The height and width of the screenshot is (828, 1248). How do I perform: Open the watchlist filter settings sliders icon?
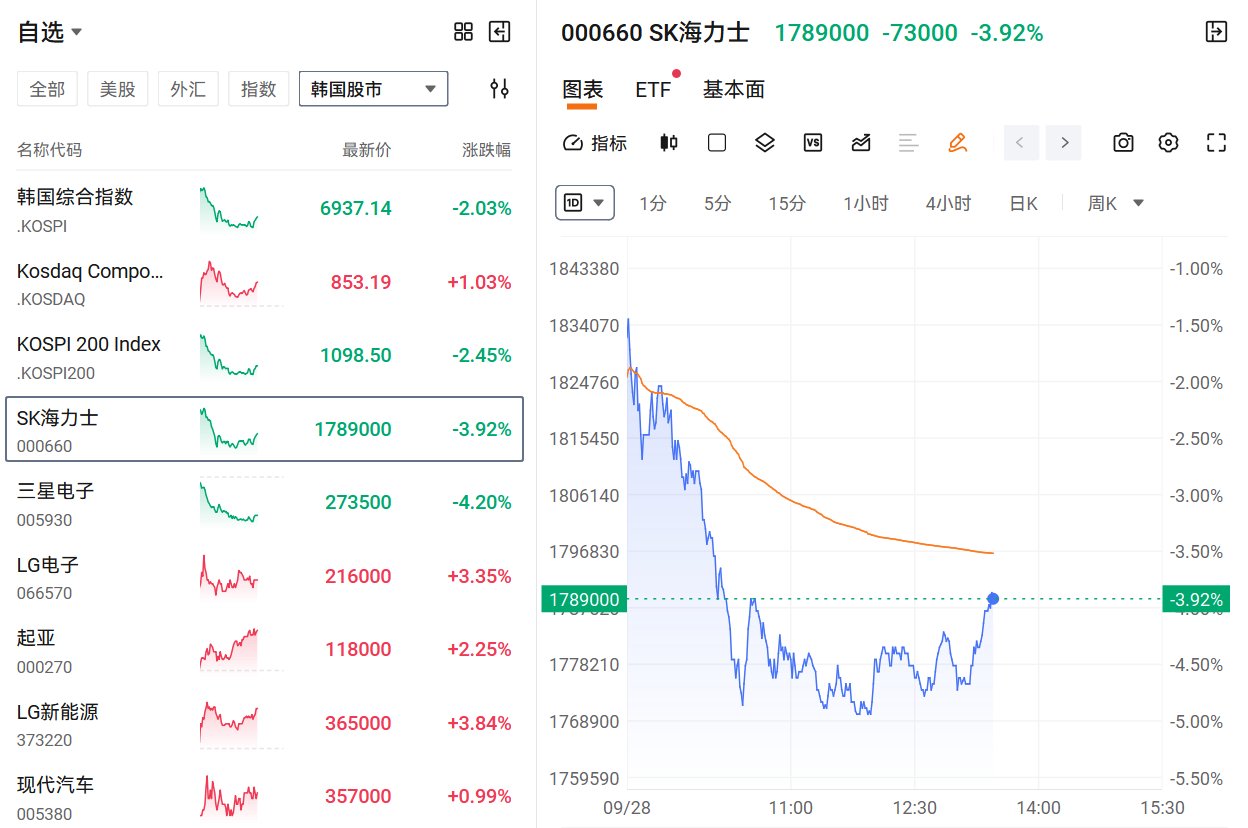click(x=499, y=89)
